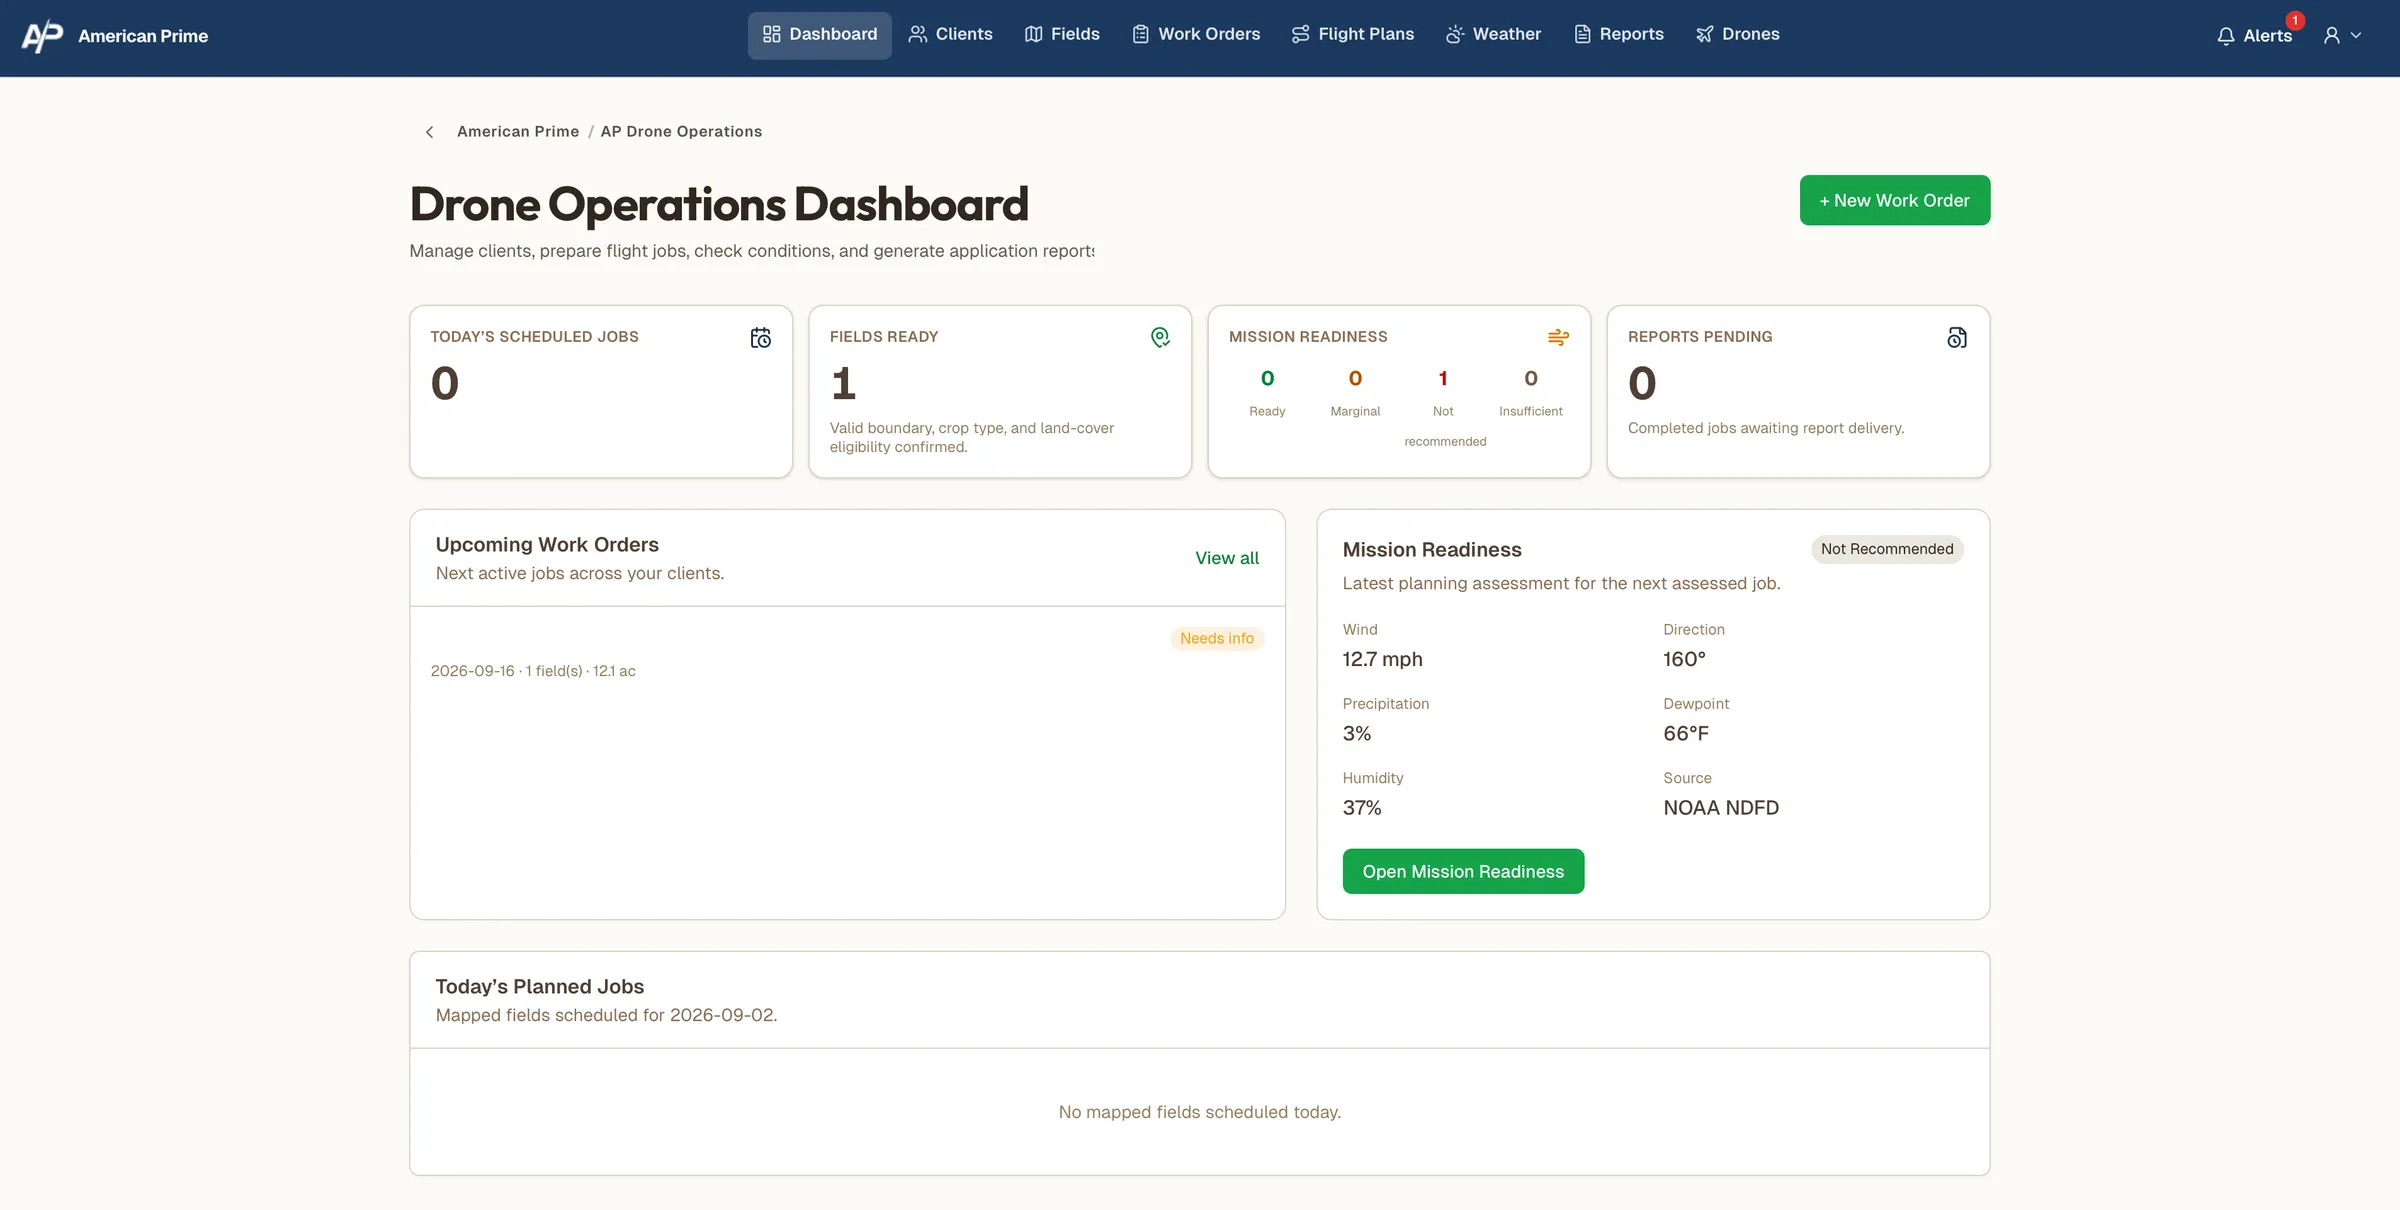Viewport: 2400px width, 1210px height.
Task: Open the Dashboard tab
Action: tap(819, 35)
